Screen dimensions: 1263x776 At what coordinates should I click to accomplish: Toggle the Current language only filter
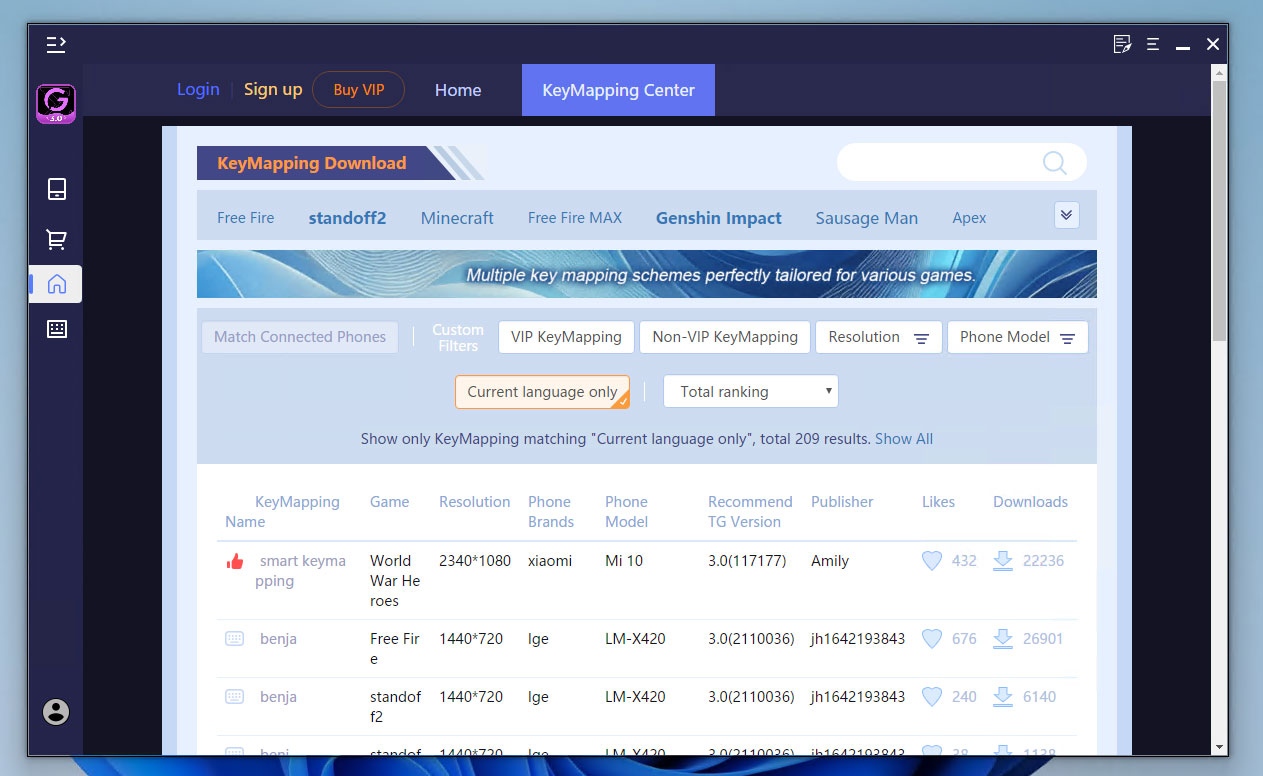542,392
